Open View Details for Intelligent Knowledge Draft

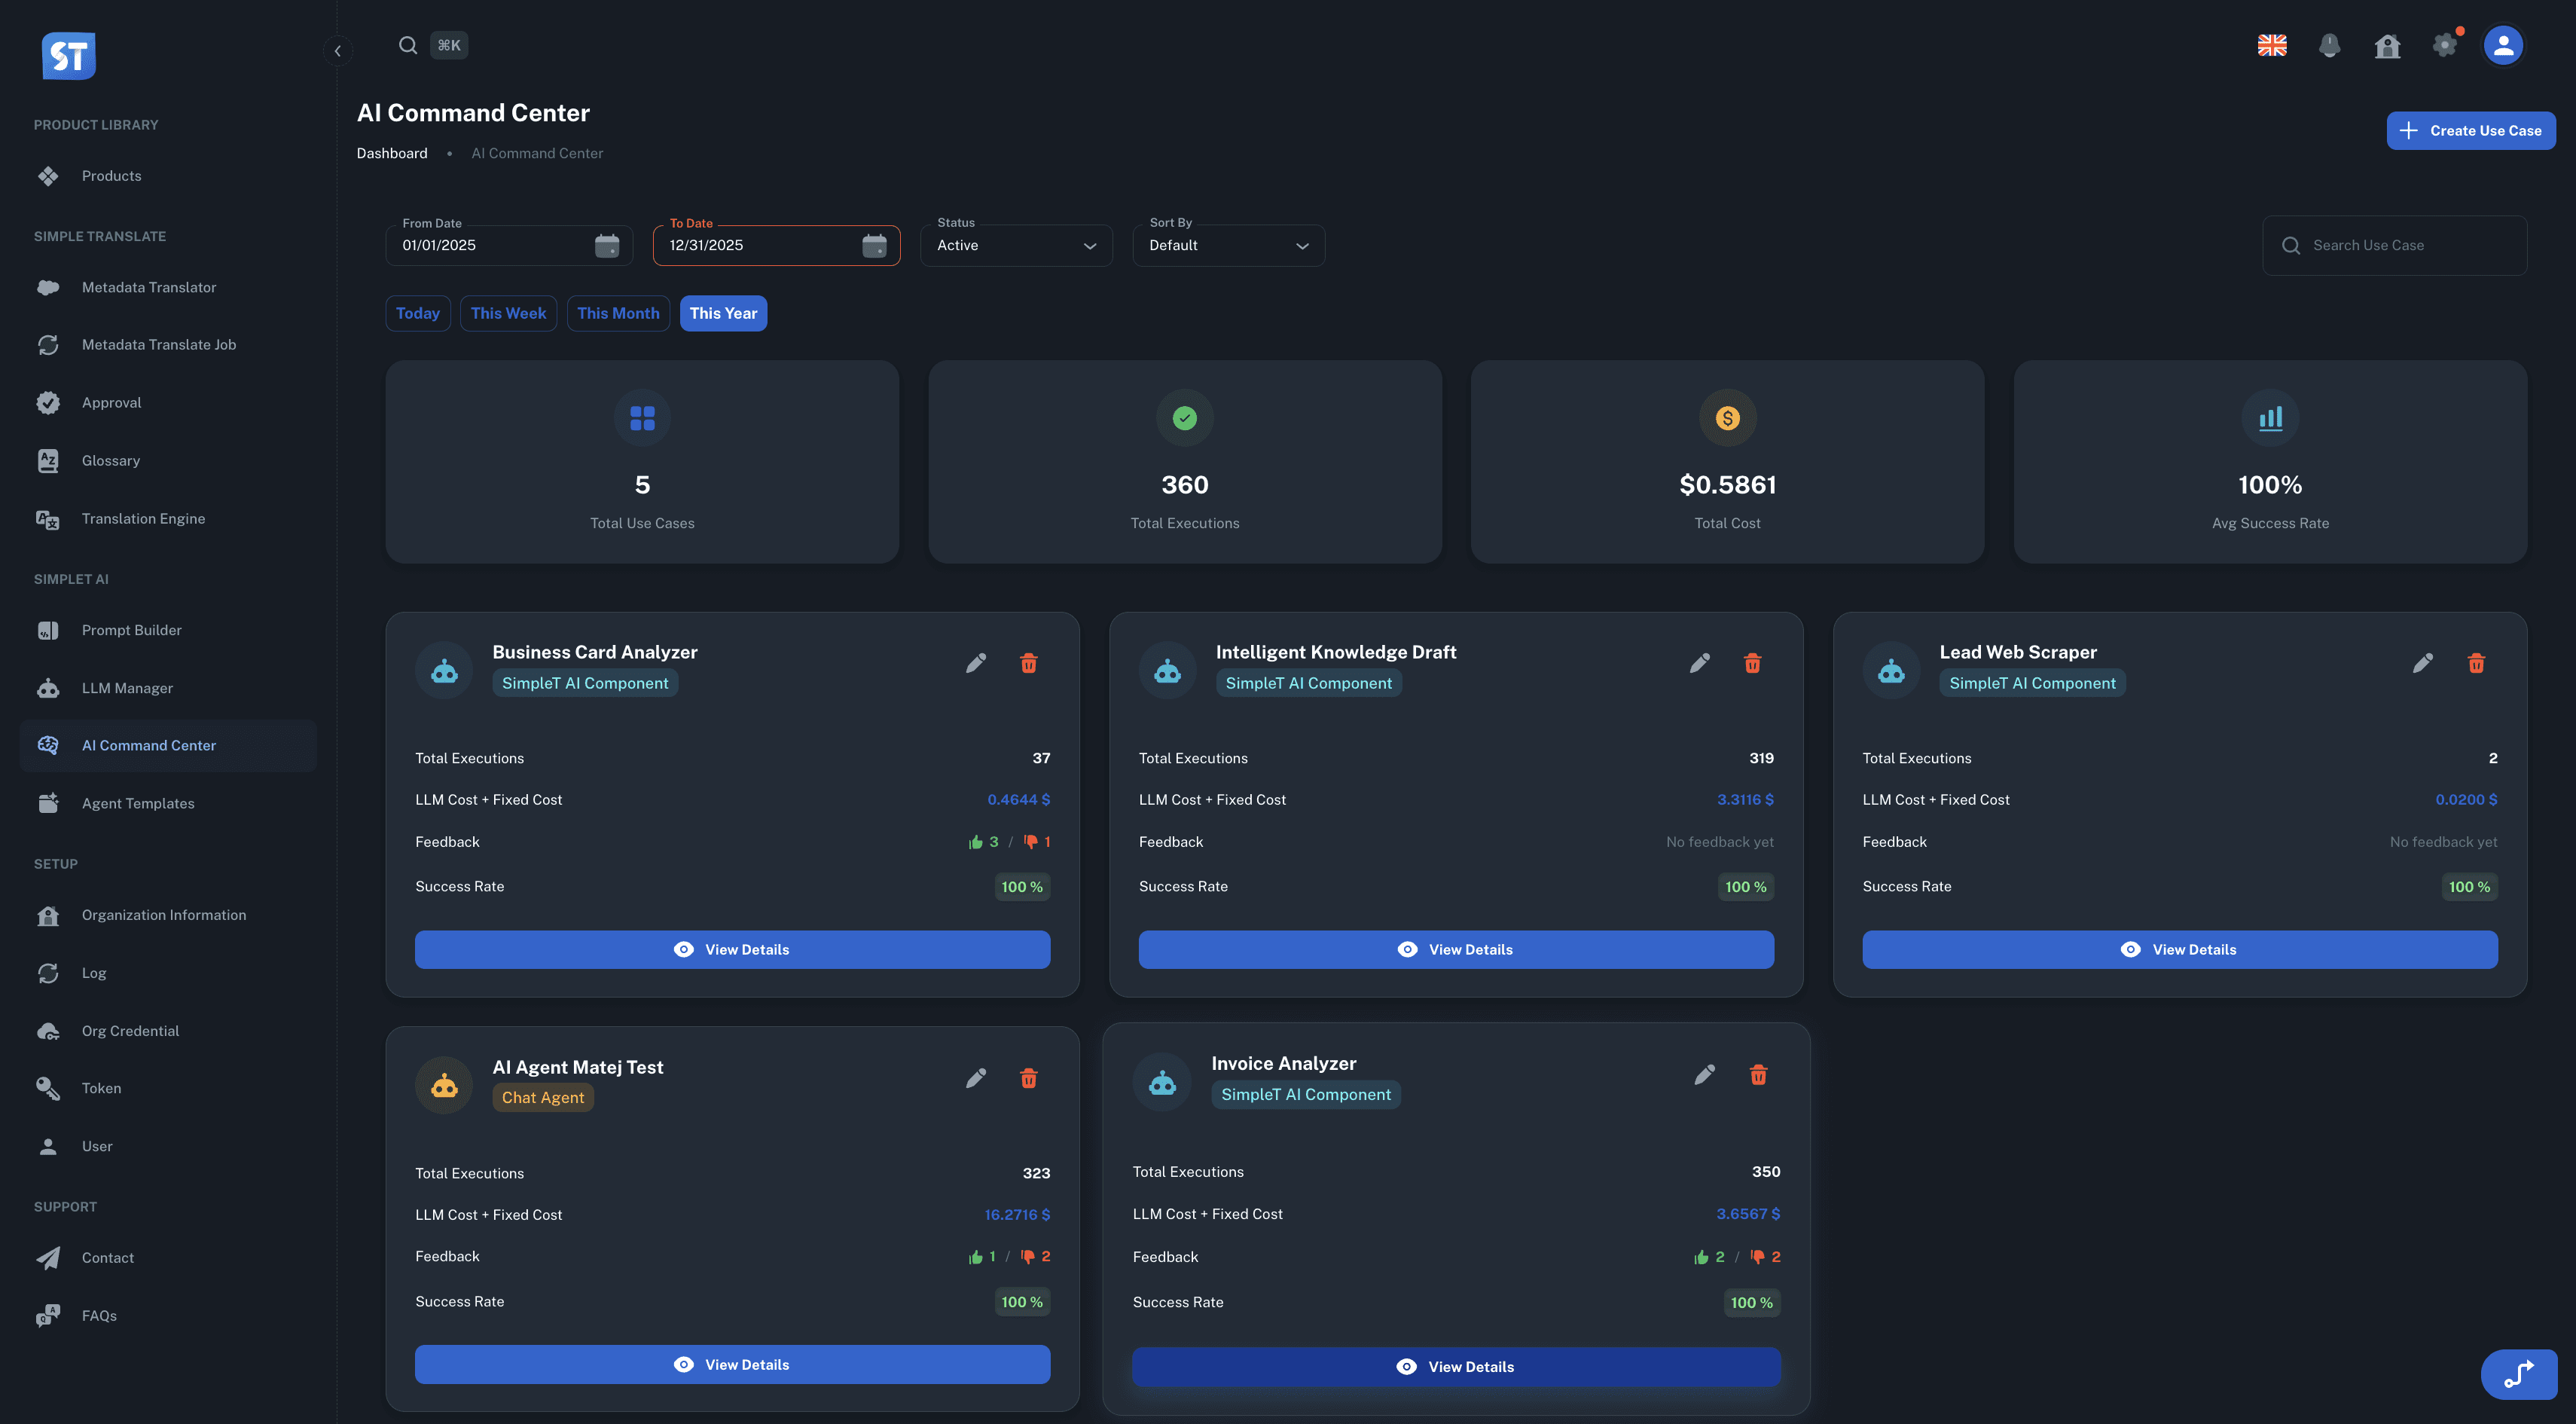[1456, 949]
